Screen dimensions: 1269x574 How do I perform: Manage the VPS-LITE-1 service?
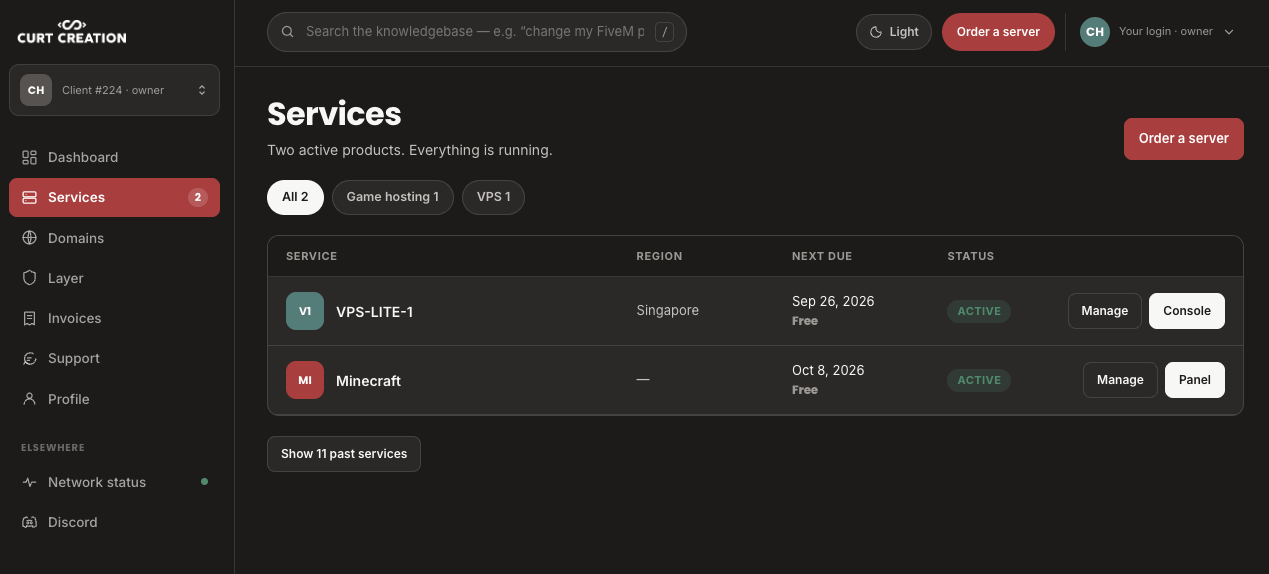1104,311
